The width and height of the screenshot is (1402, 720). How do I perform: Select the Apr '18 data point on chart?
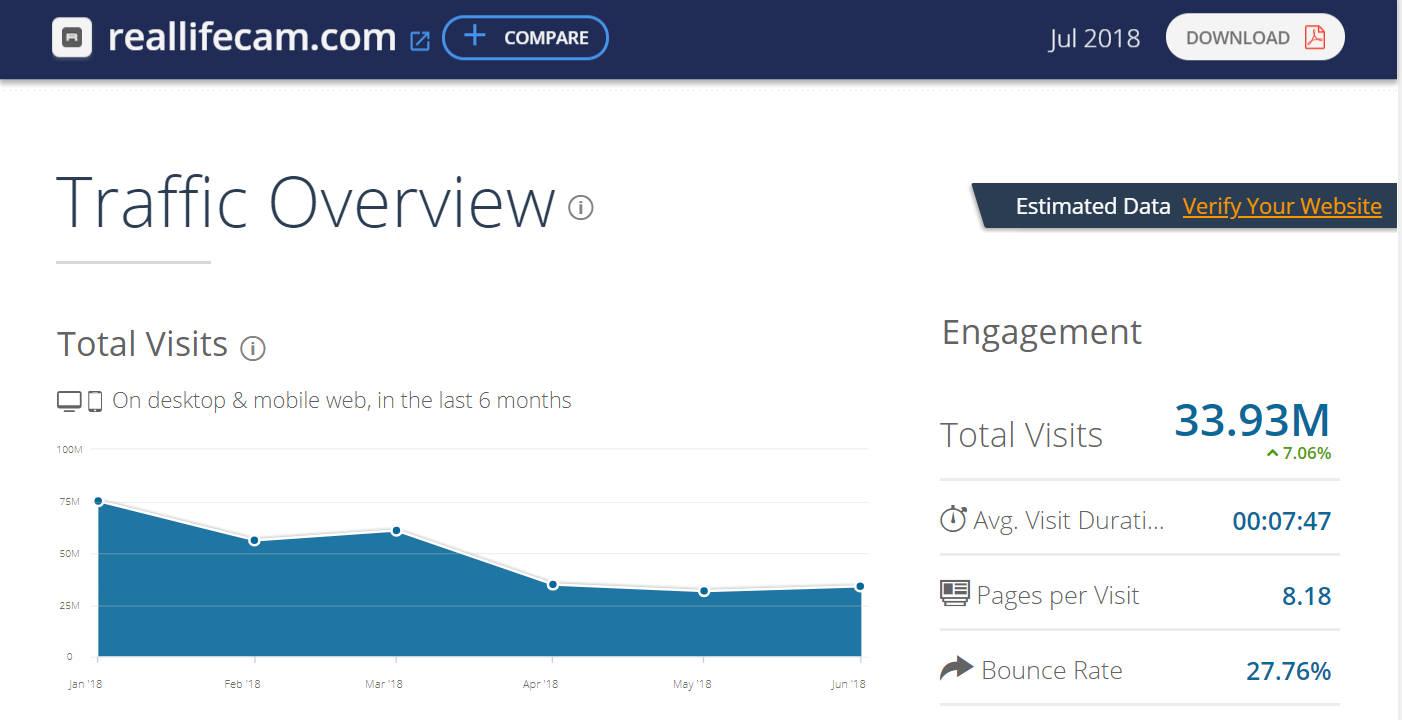click(x=553, y=585)
